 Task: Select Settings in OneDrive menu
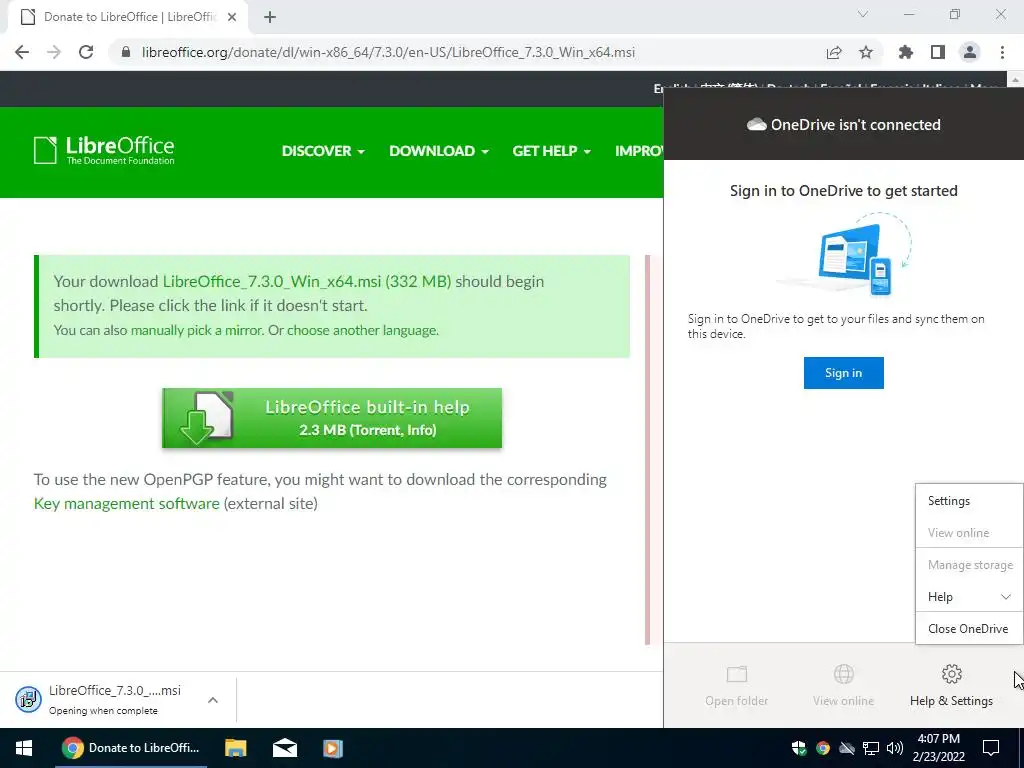(969, 501)
